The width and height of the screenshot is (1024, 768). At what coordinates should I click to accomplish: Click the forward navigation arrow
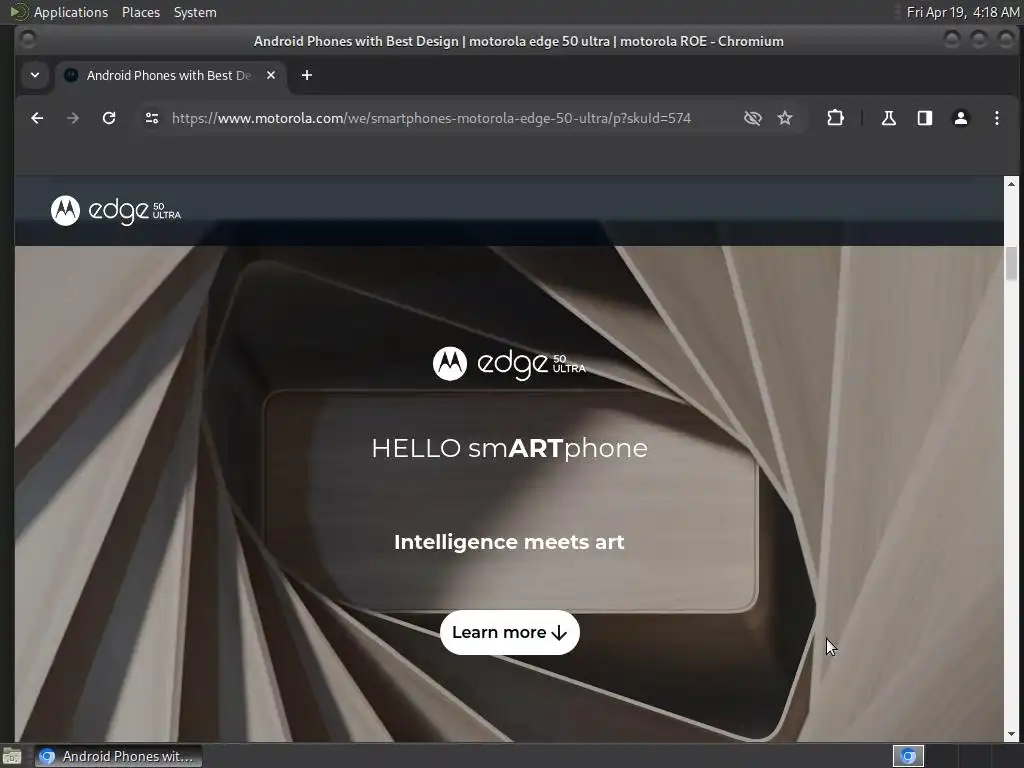73,118
